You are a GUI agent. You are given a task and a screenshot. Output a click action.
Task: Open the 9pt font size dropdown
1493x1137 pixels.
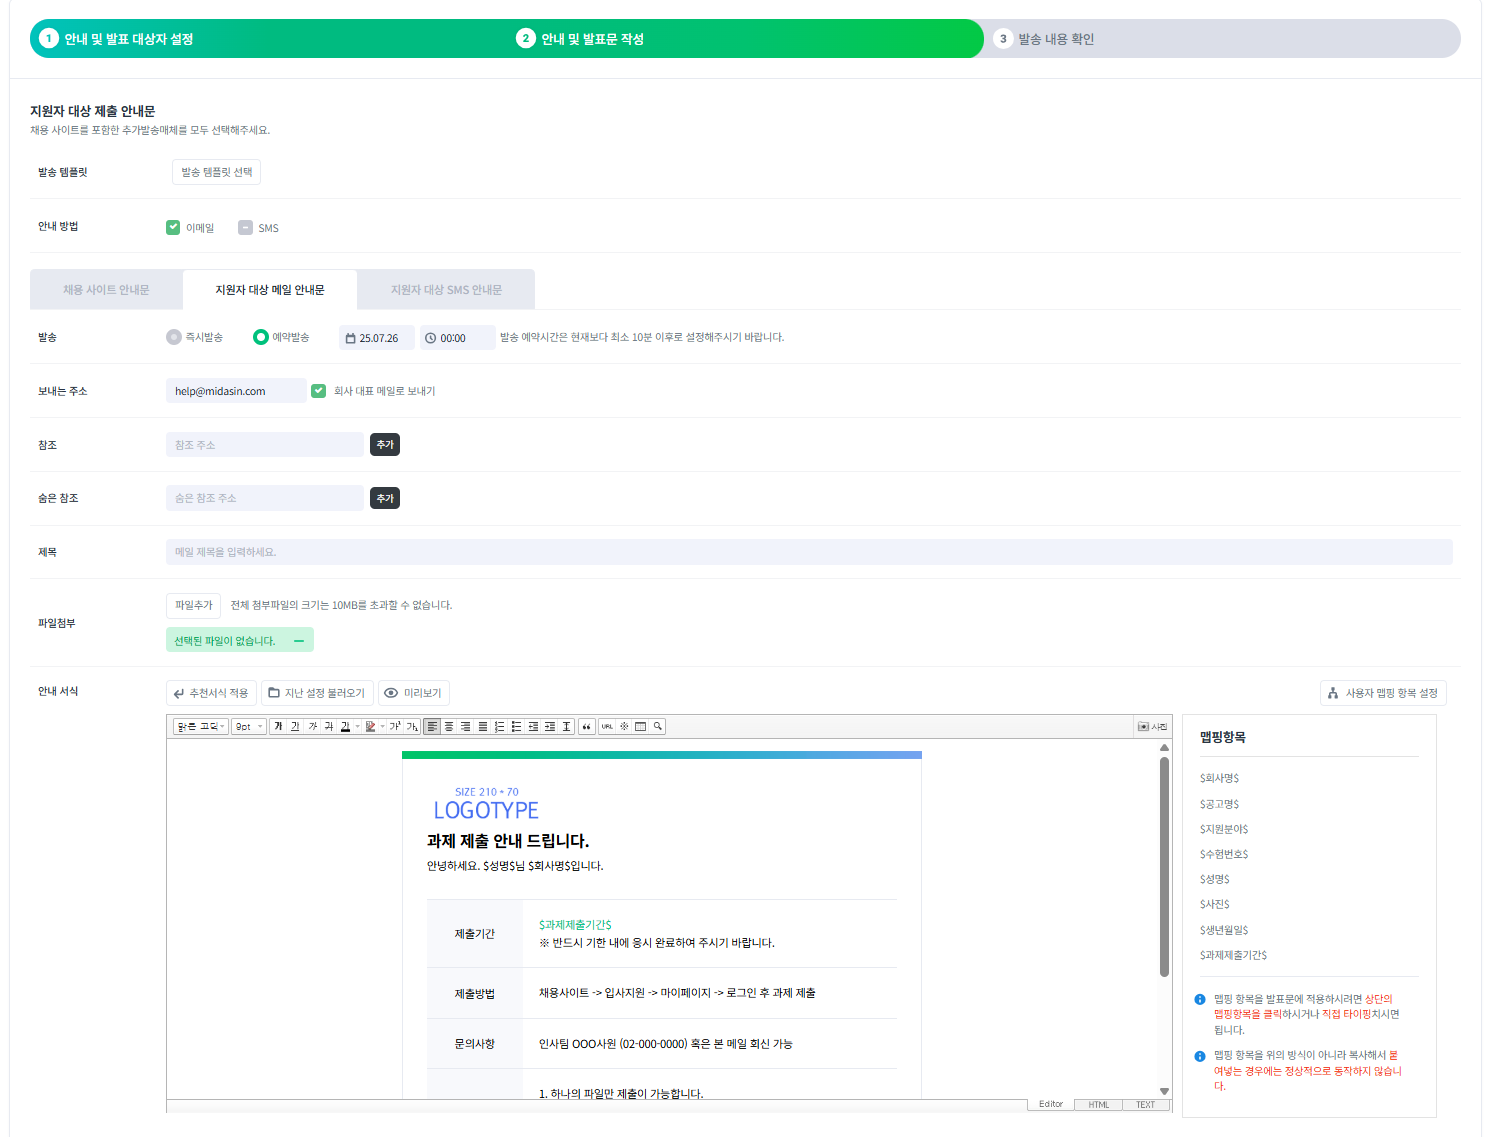pyautogui.click(x=248, y=727)
